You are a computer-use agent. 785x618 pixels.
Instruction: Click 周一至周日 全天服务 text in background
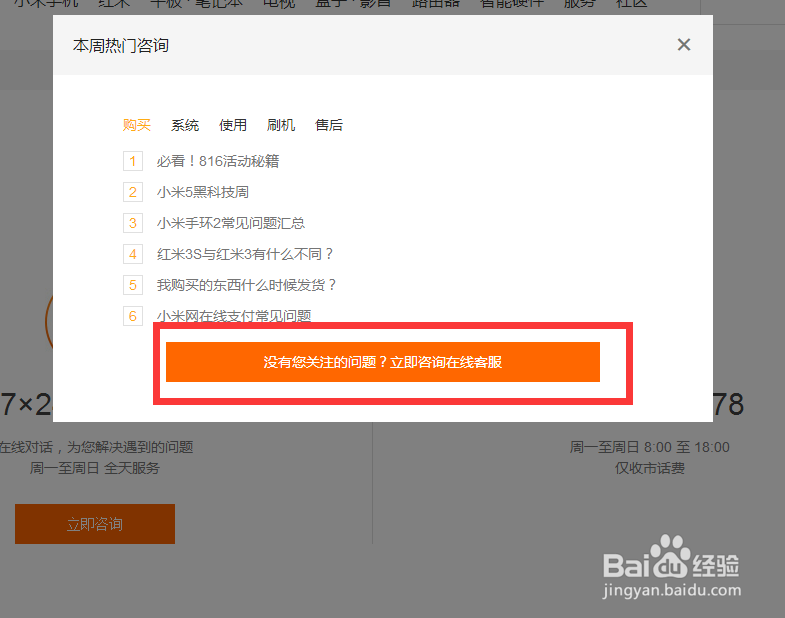tap(95, 468)
